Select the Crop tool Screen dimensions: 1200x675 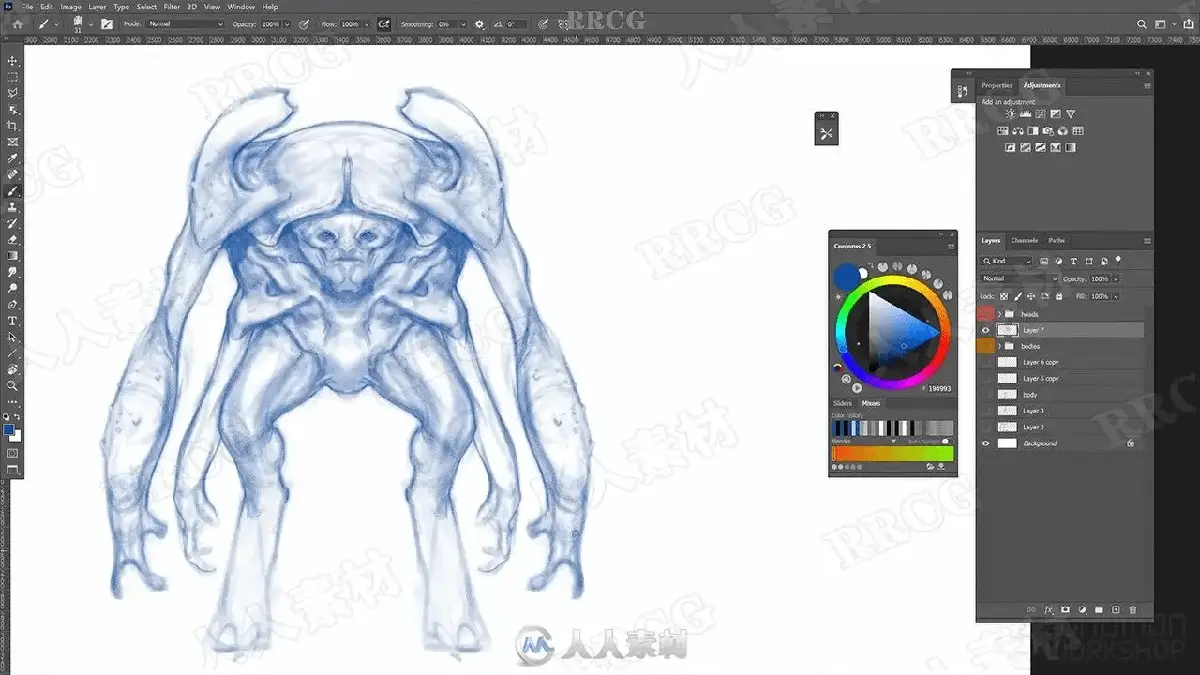[13, 126]
